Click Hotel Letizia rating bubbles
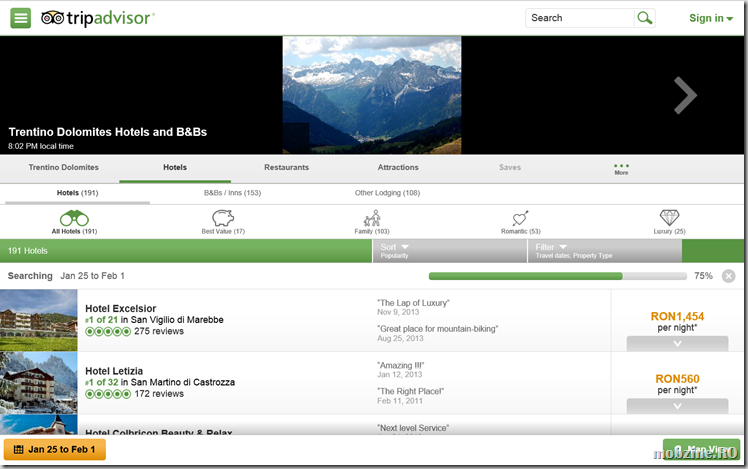This screenshot has height=469, width=748. pos(108,394)
